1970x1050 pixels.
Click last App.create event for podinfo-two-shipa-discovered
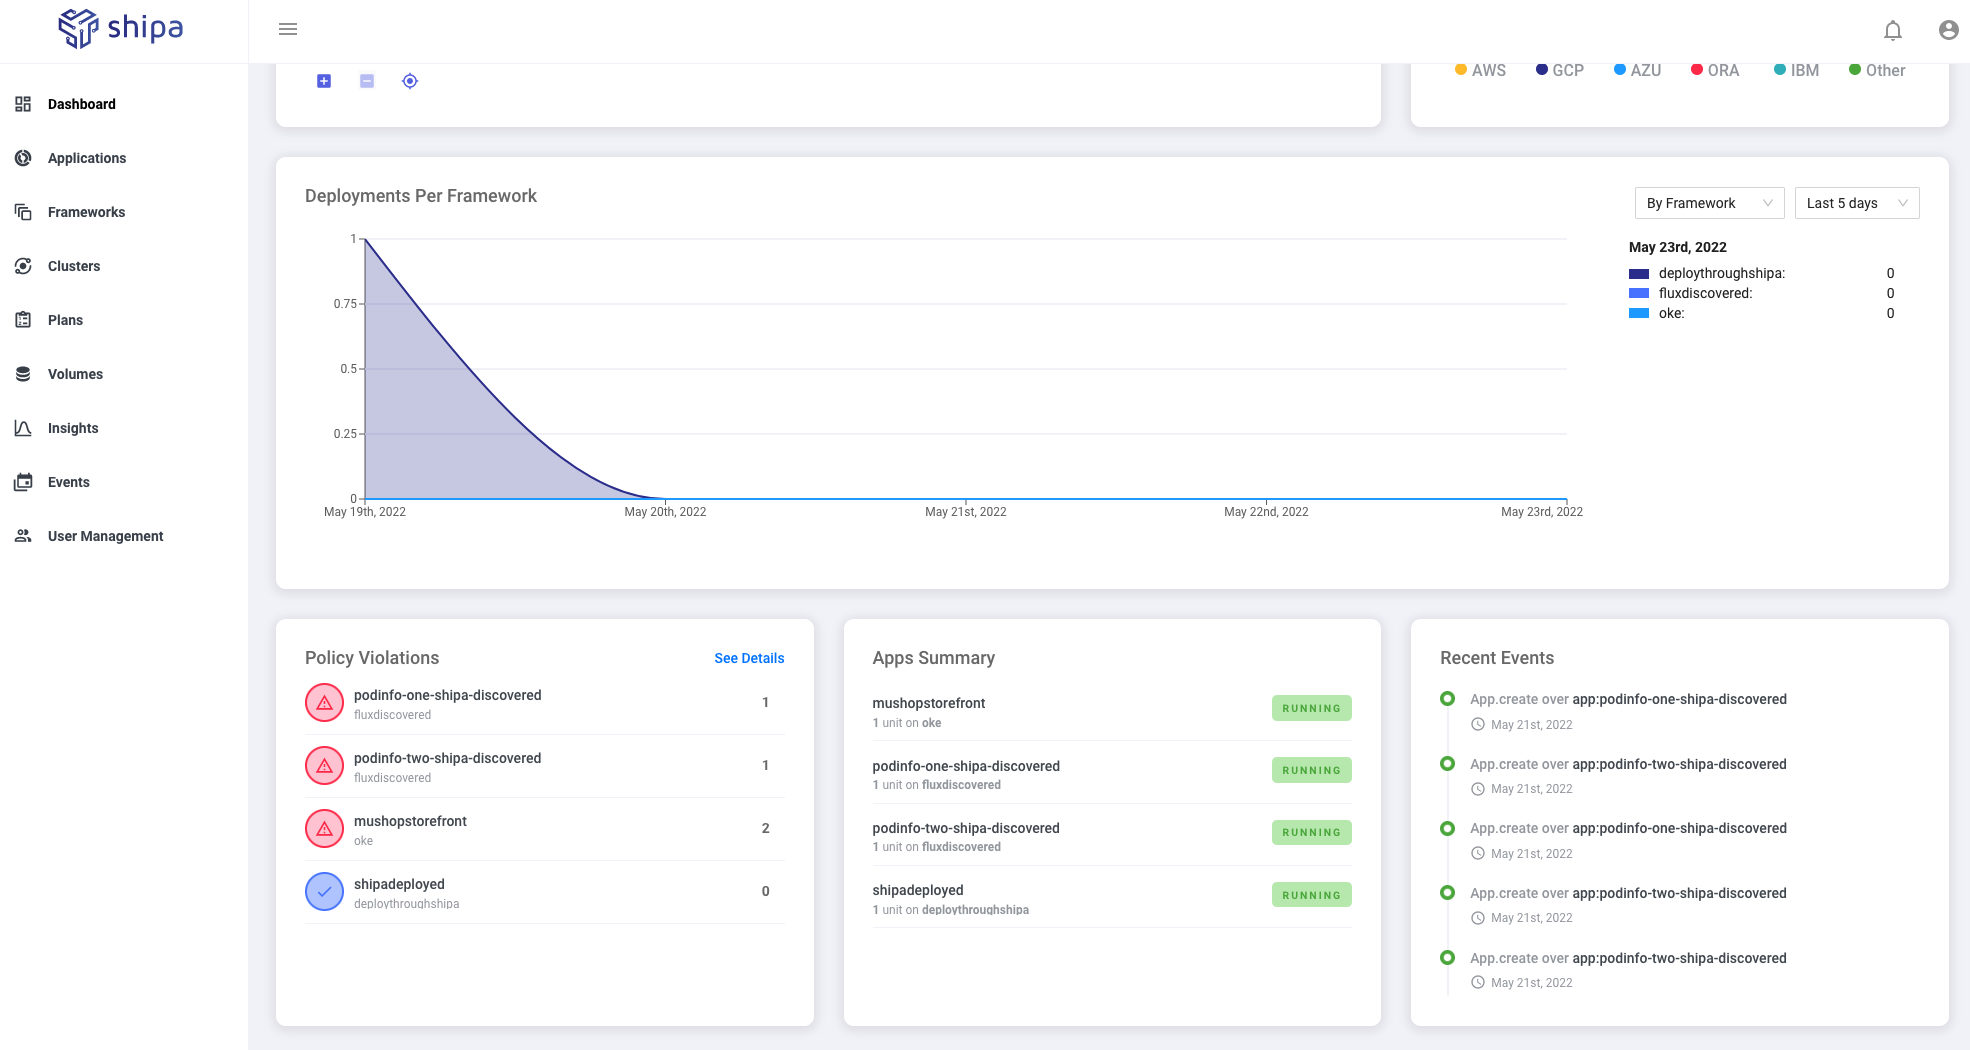(x=1628, y=958)
